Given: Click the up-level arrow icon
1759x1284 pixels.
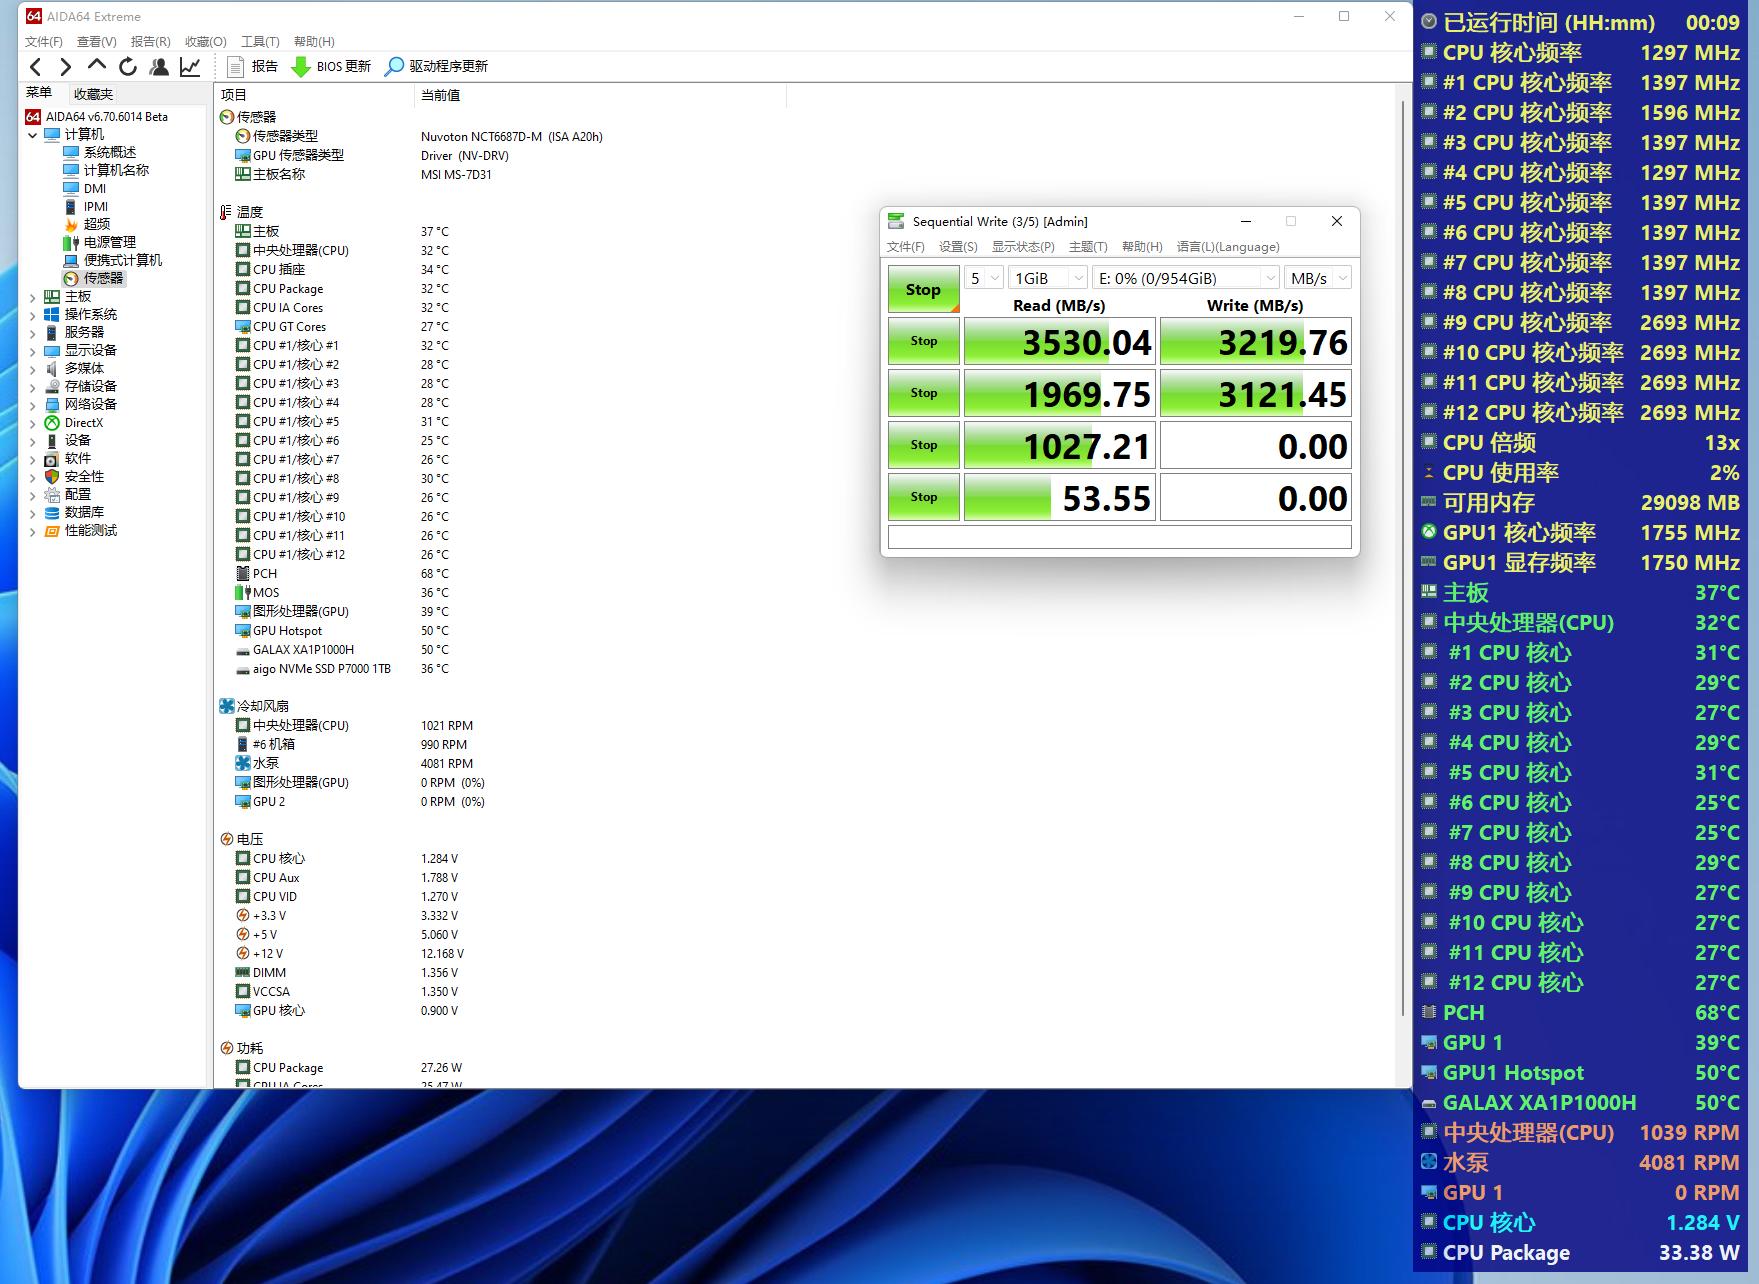Looking at the screenshot, I should pyautogui.click(x=97, y=66).
